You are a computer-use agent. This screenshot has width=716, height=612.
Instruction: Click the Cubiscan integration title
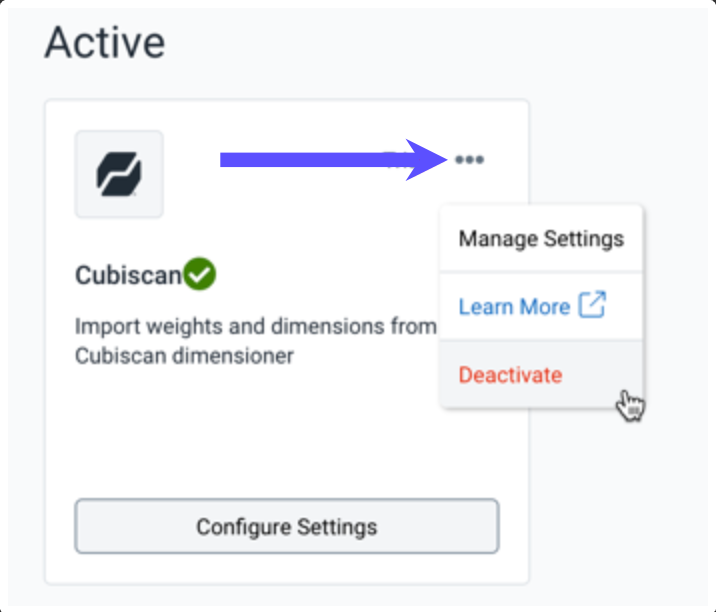point(129,275)
